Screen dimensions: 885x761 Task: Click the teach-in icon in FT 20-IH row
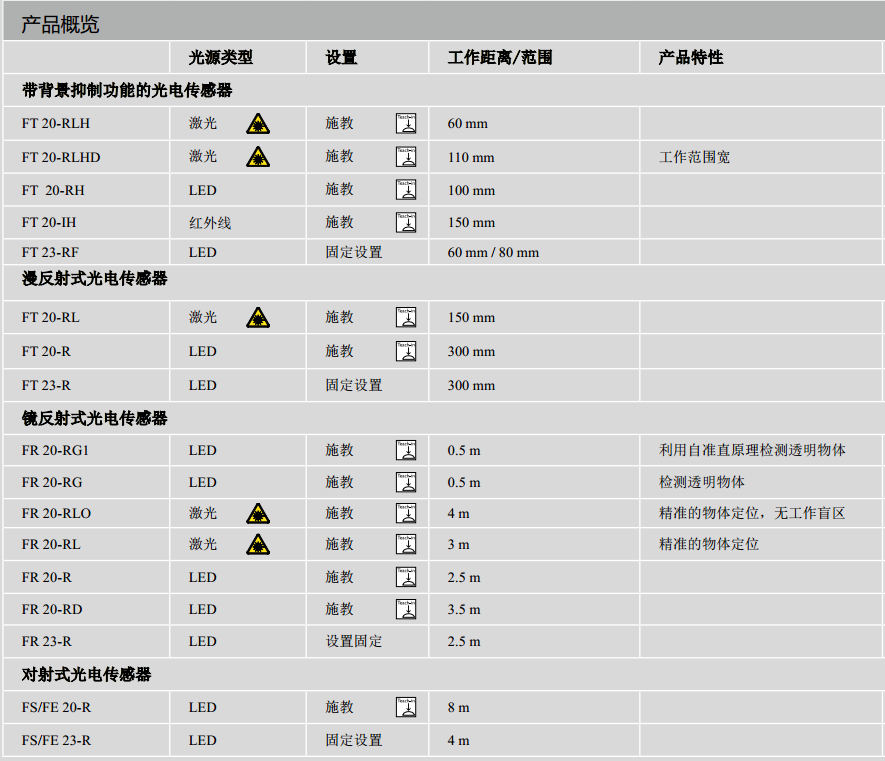point(406,223)
